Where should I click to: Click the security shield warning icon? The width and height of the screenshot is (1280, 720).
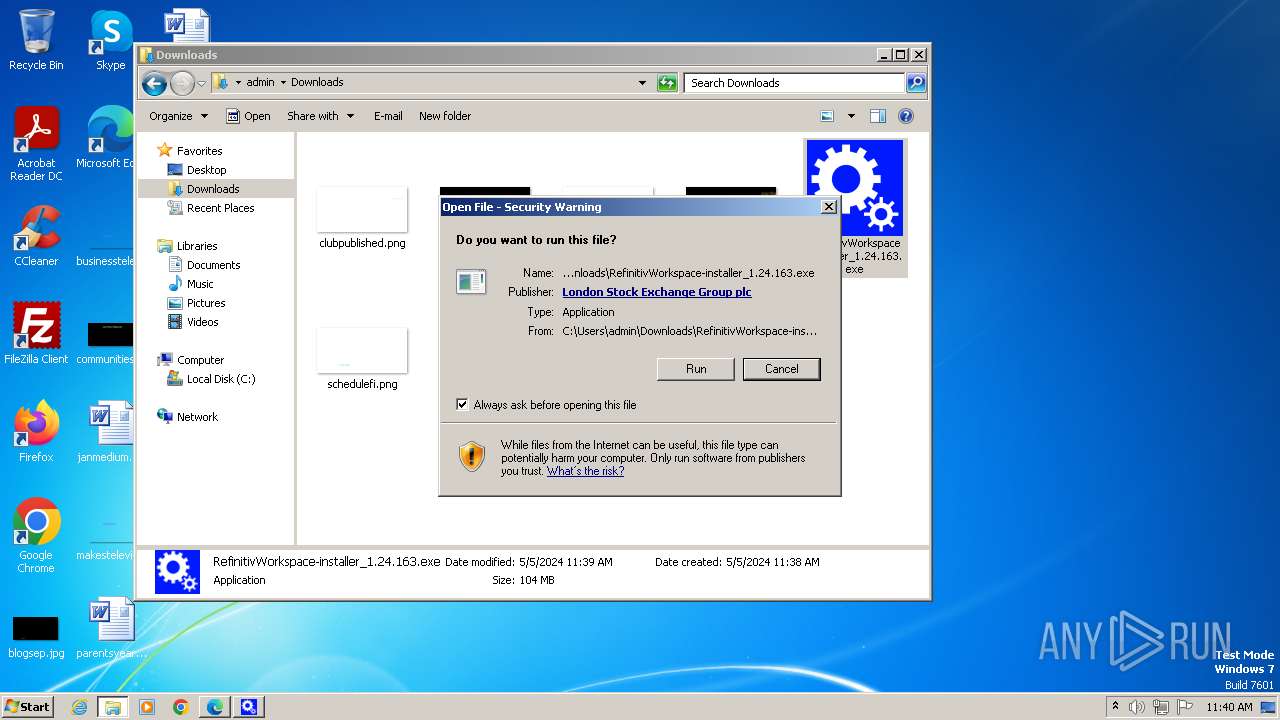click(472, 457)
